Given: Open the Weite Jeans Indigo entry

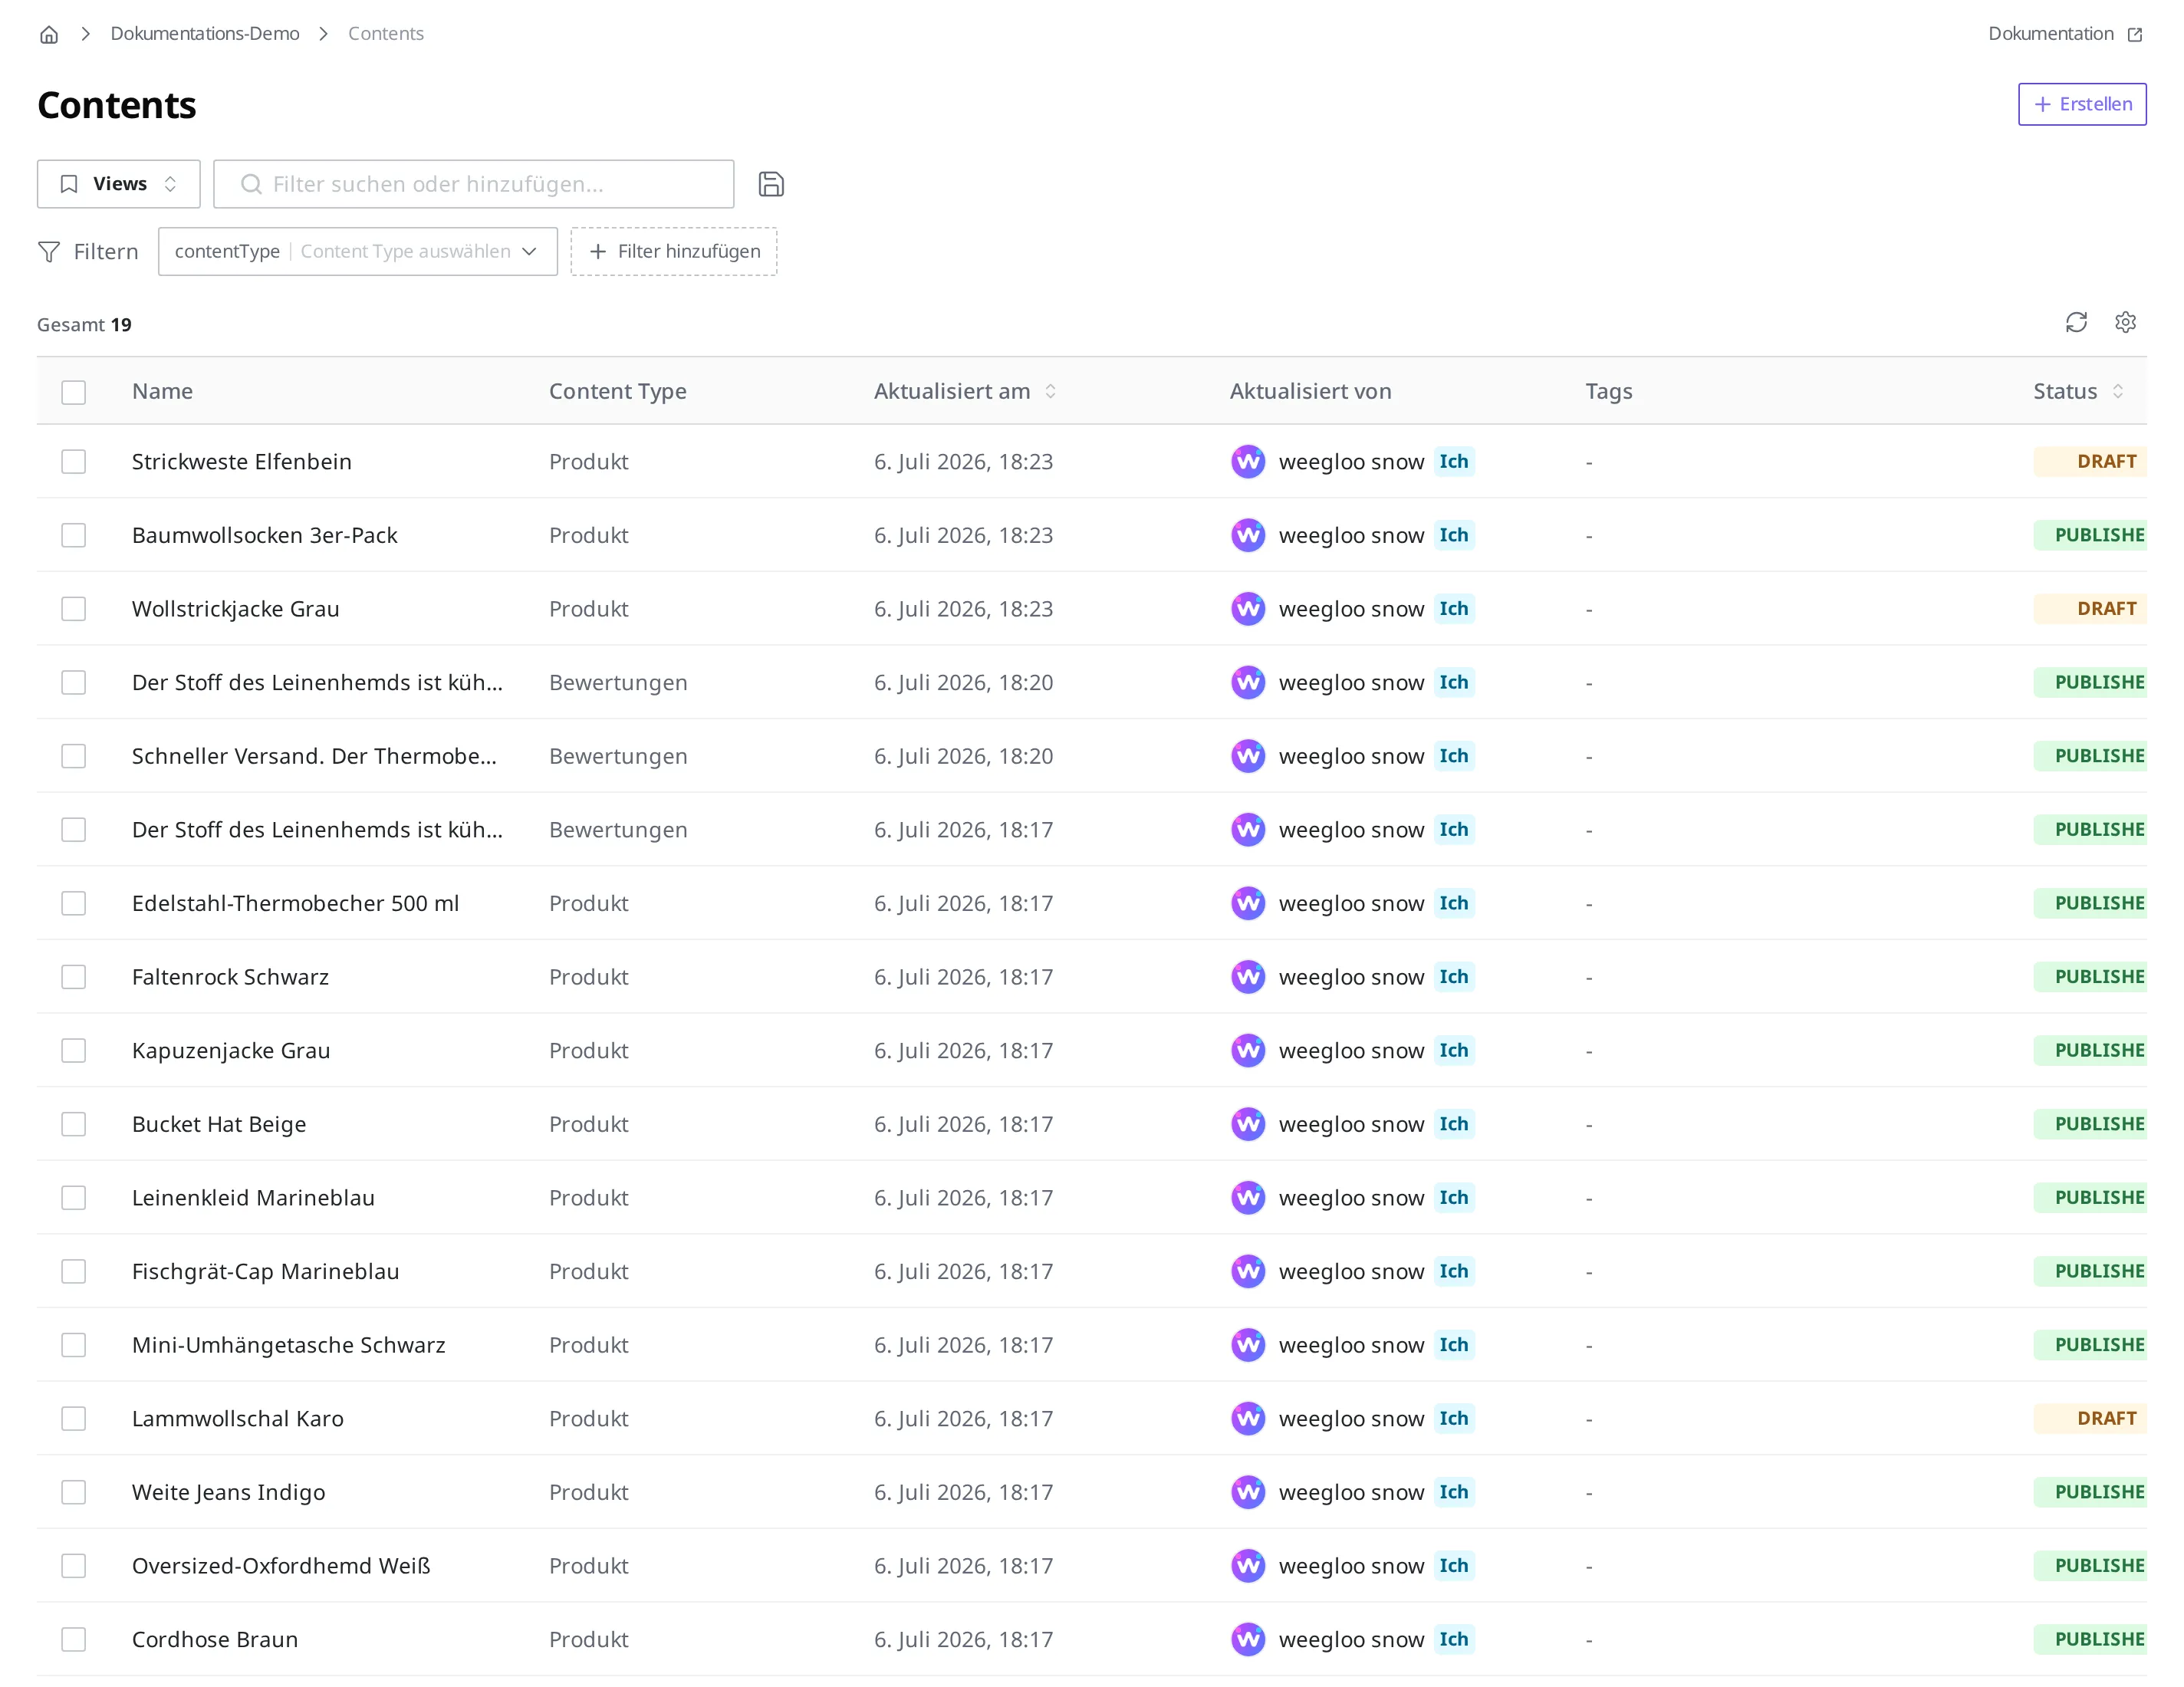Looking at the screenshot, I should (x=228, y=1492).
